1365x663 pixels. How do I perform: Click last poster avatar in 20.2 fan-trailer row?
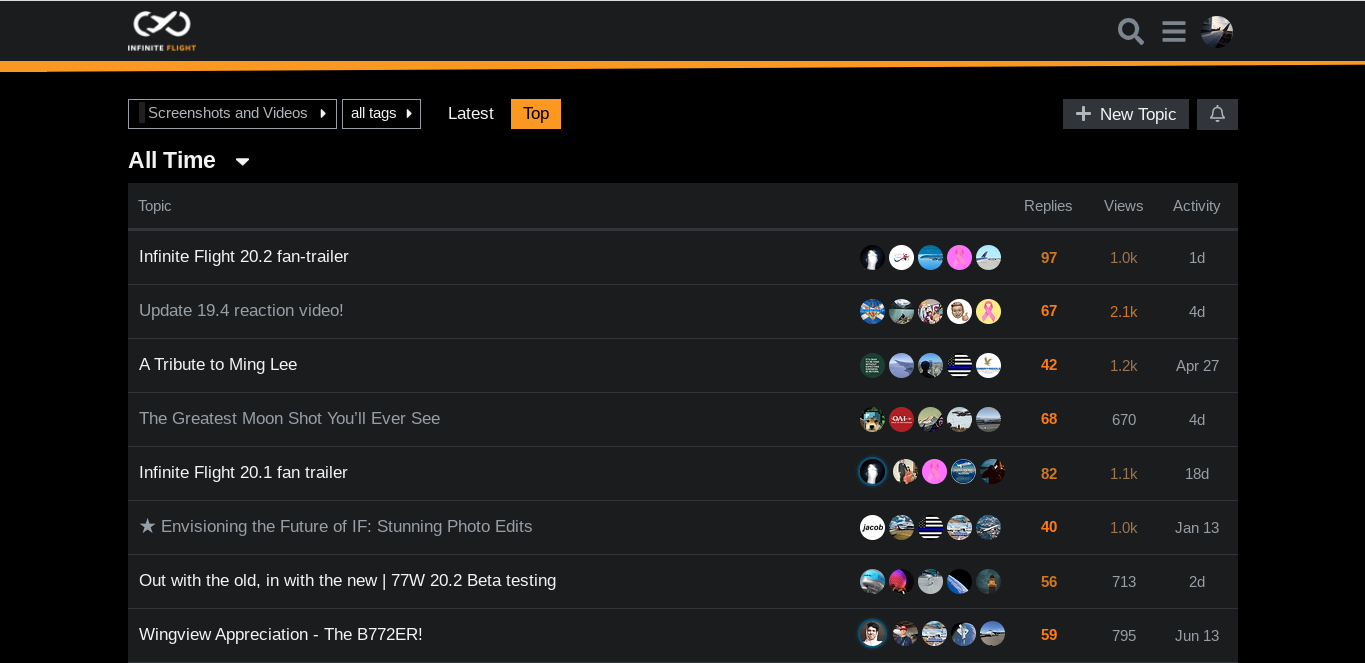[x=988, y=258]
